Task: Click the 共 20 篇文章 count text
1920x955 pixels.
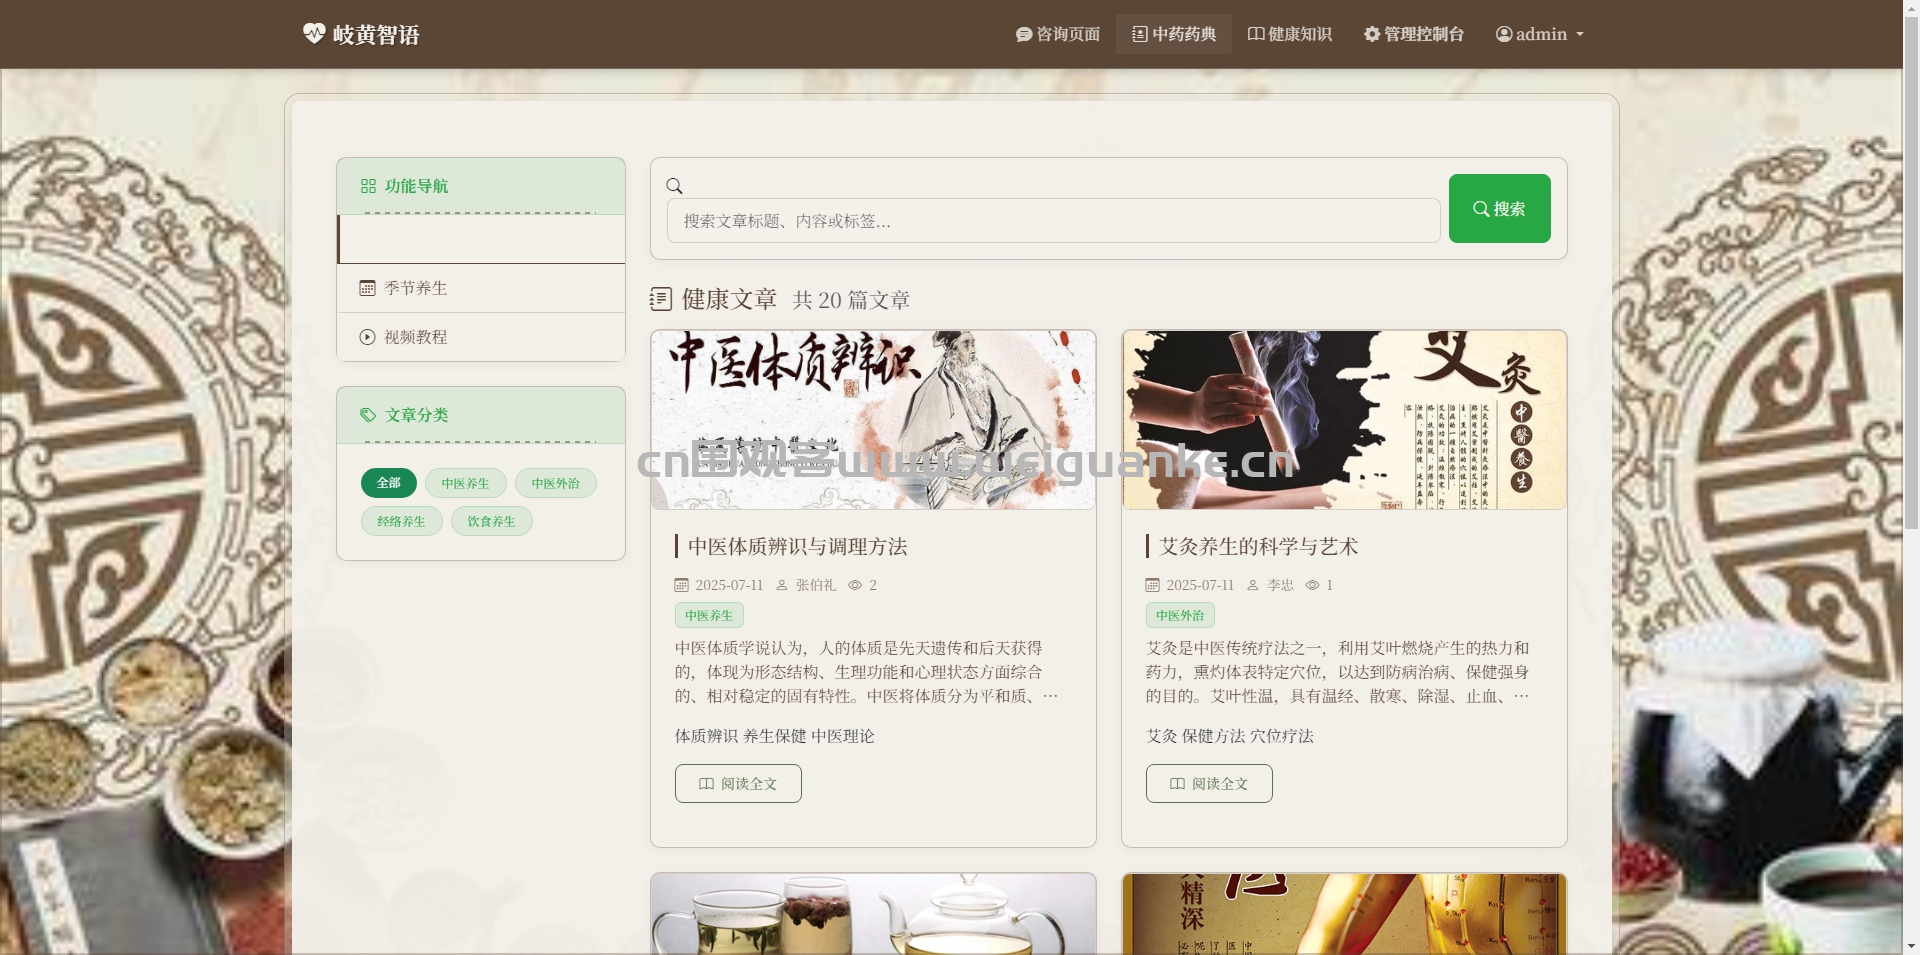Action: point(851,300)
